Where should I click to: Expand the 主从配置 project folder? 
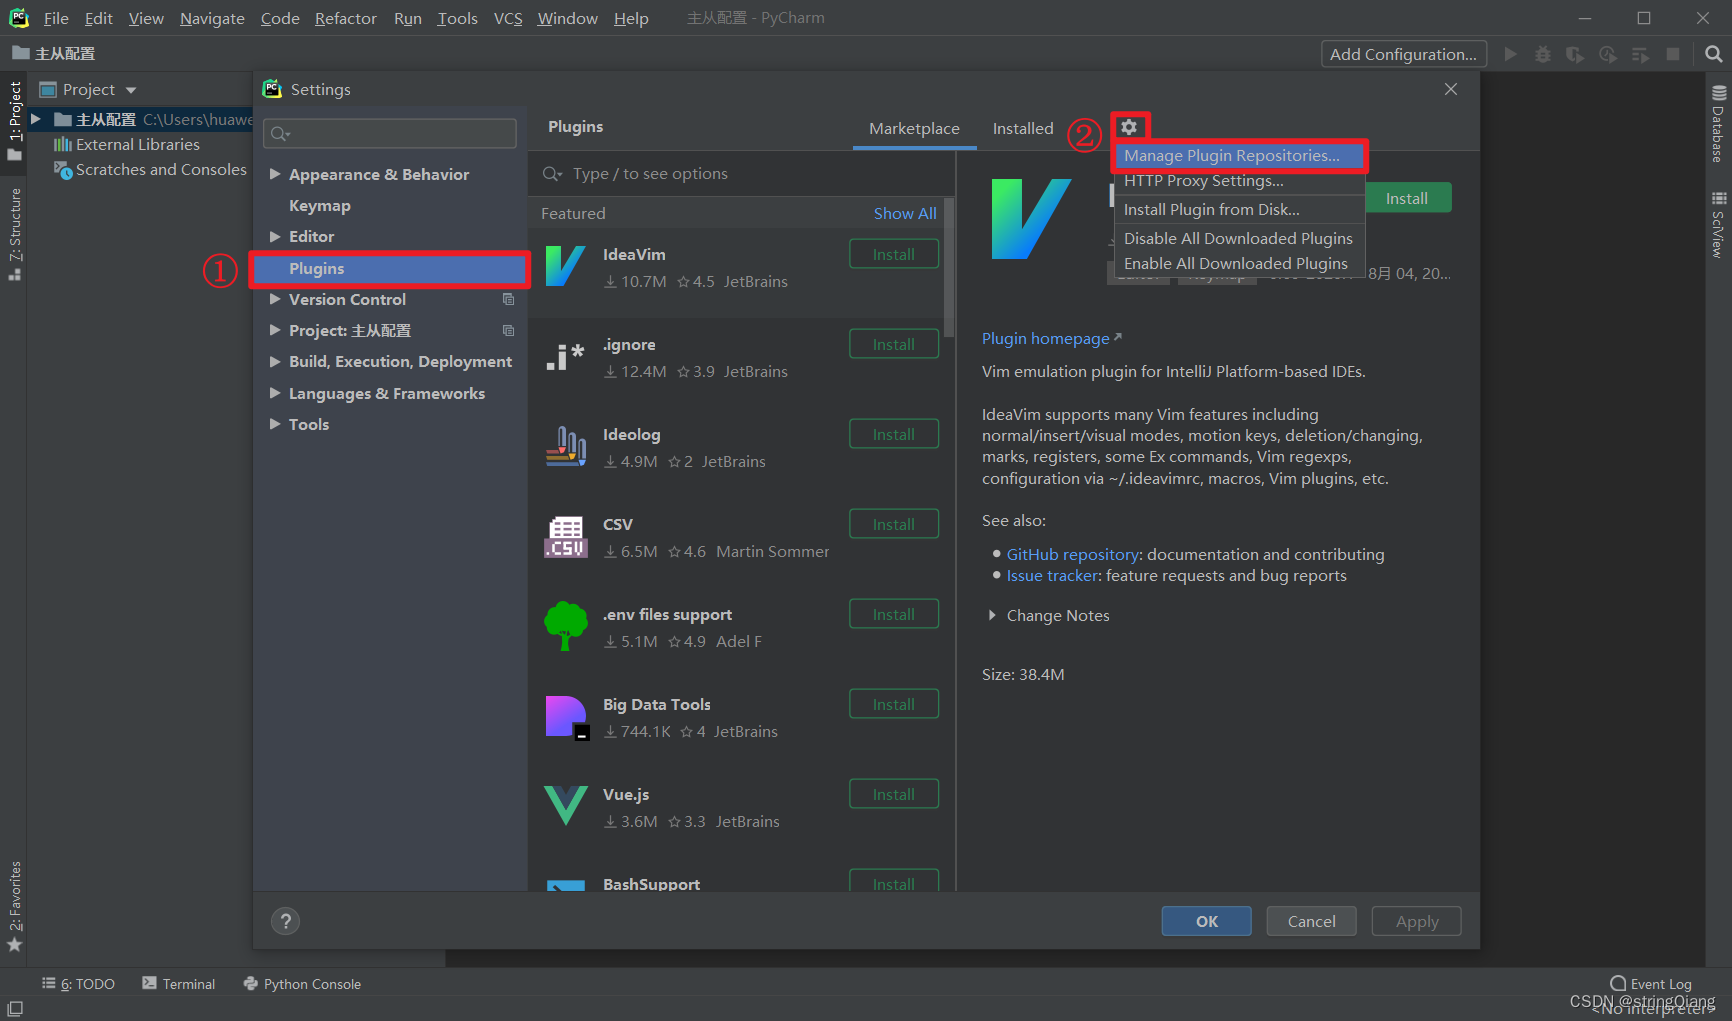point(36,119)
